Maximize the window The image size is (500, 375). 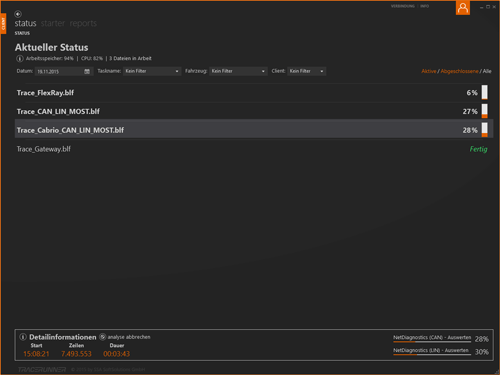coord(488,7)
